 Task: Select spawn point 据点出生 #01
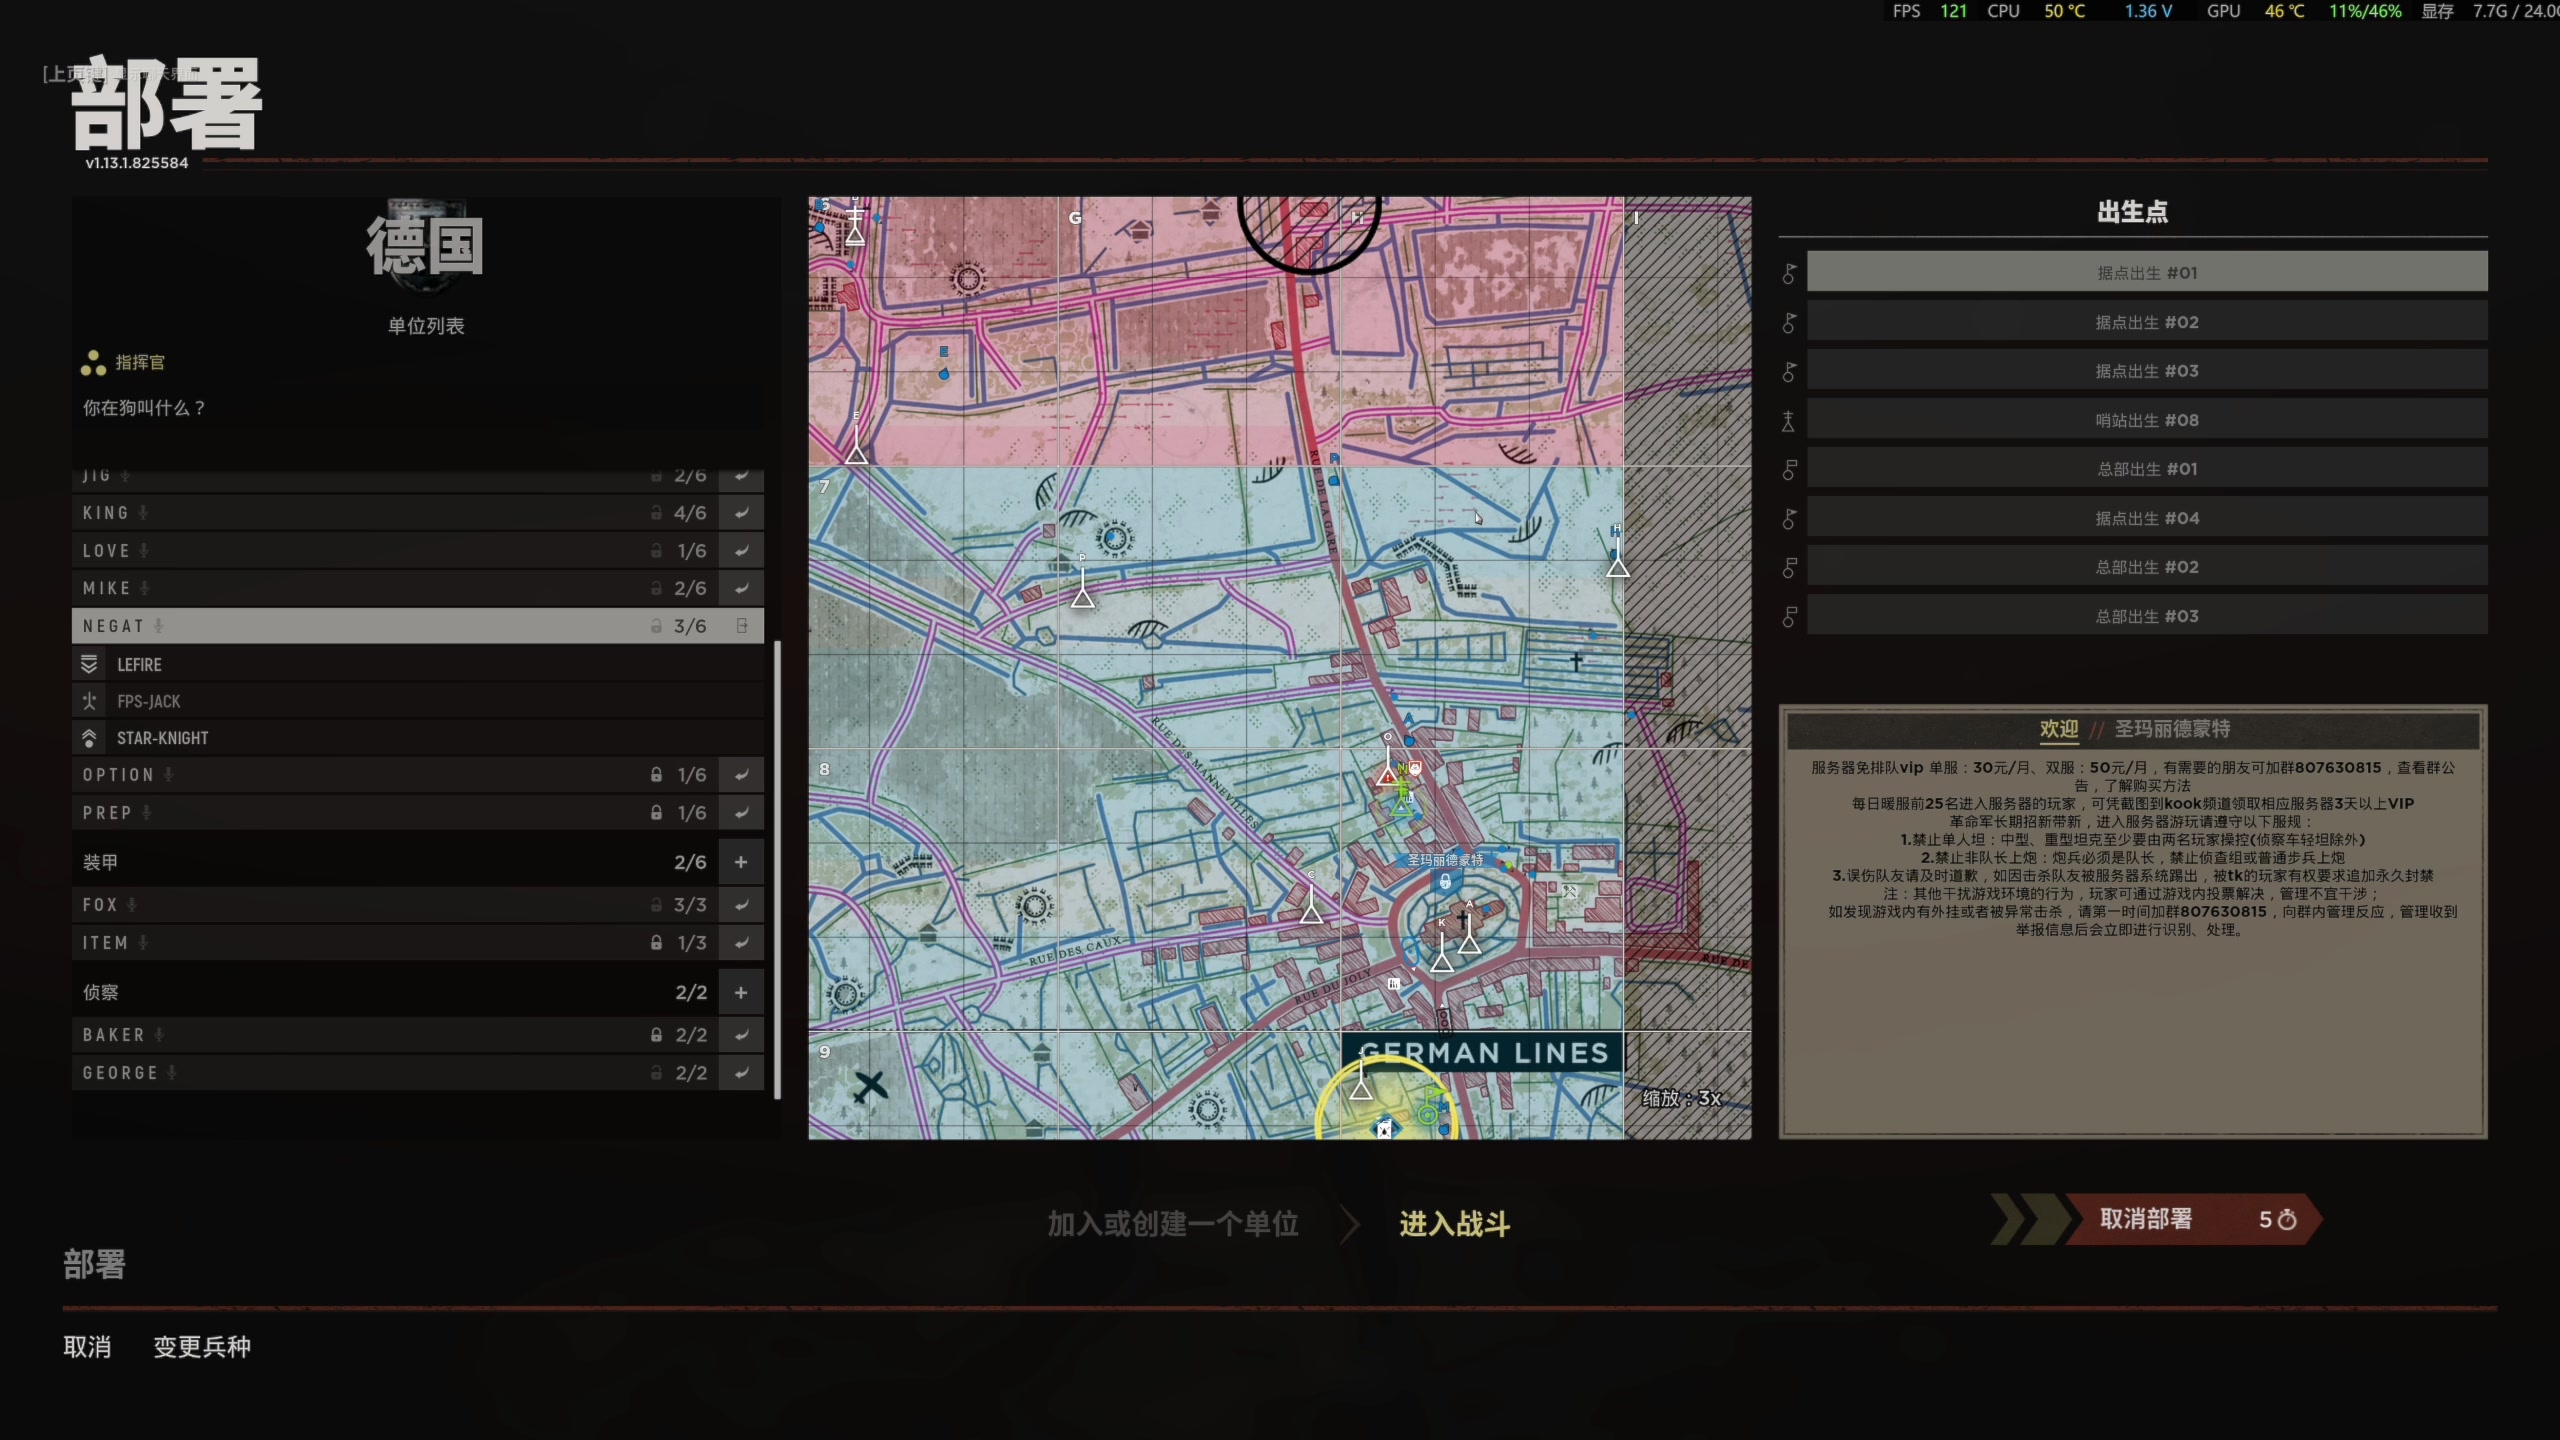2147,272
